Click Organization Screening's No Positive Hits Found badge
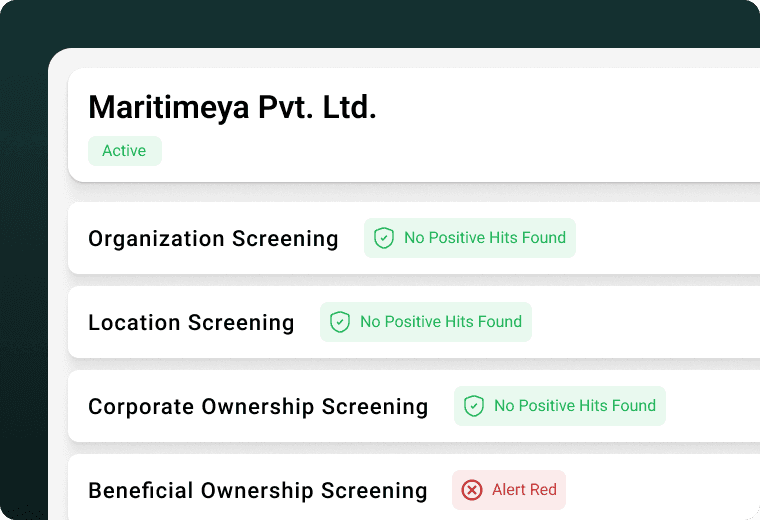 pos(470,238)
